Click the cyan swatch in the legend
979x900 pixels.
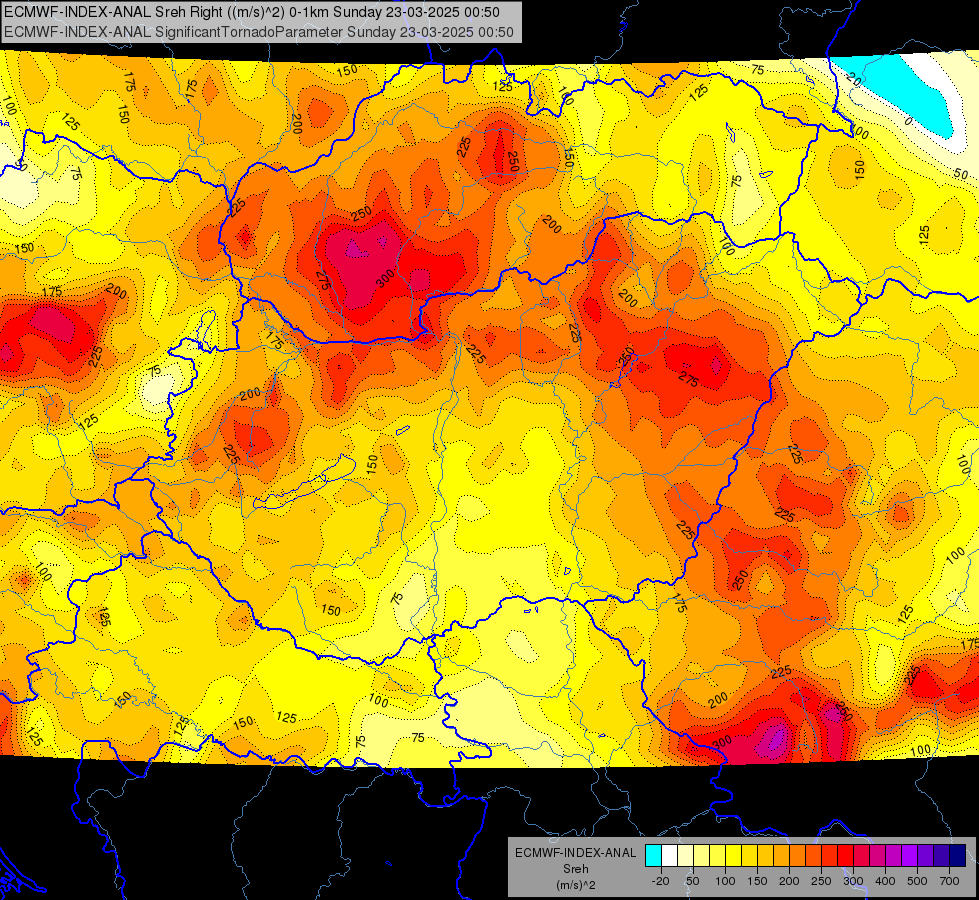point(652,855)
